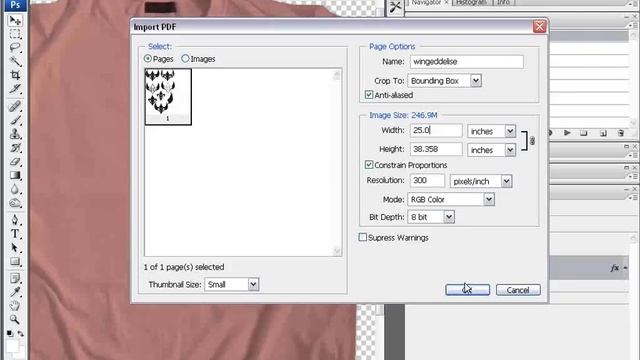Open the Crop To dropdown
The width and height of the screenshot is (640, 360).
point(476,80)
